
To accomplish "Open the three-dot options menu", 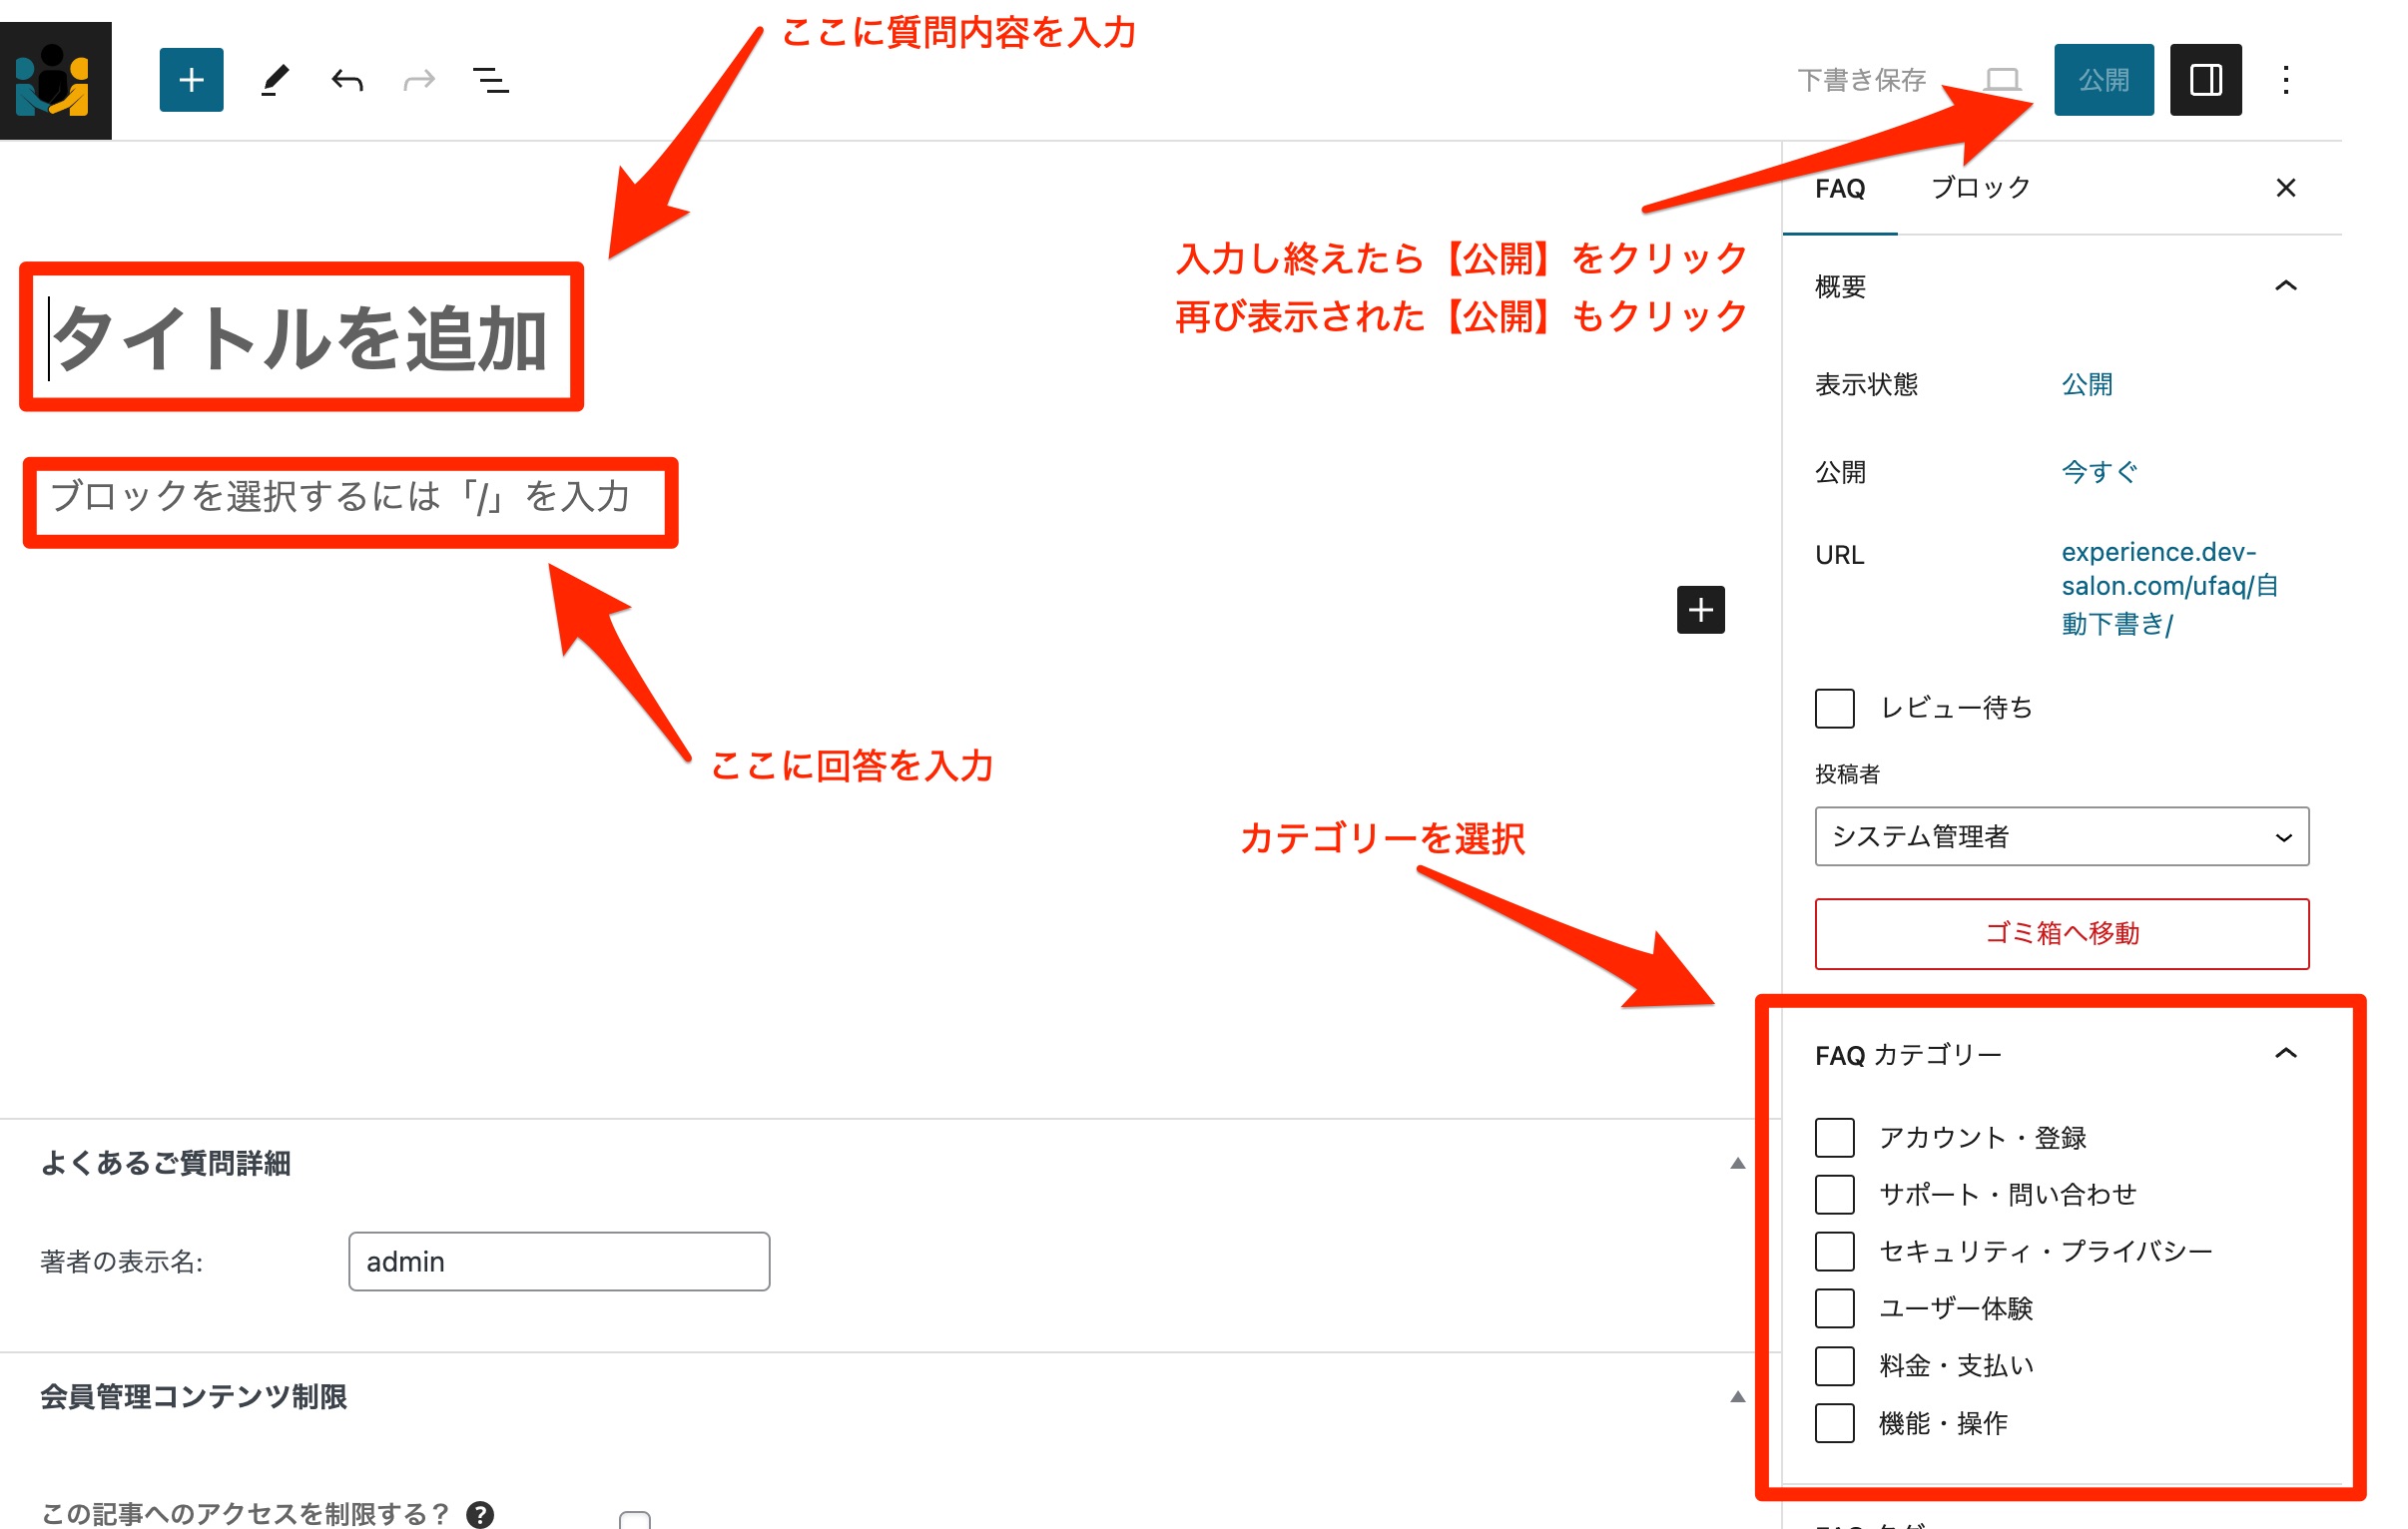I will click(x=2285, y=80).
